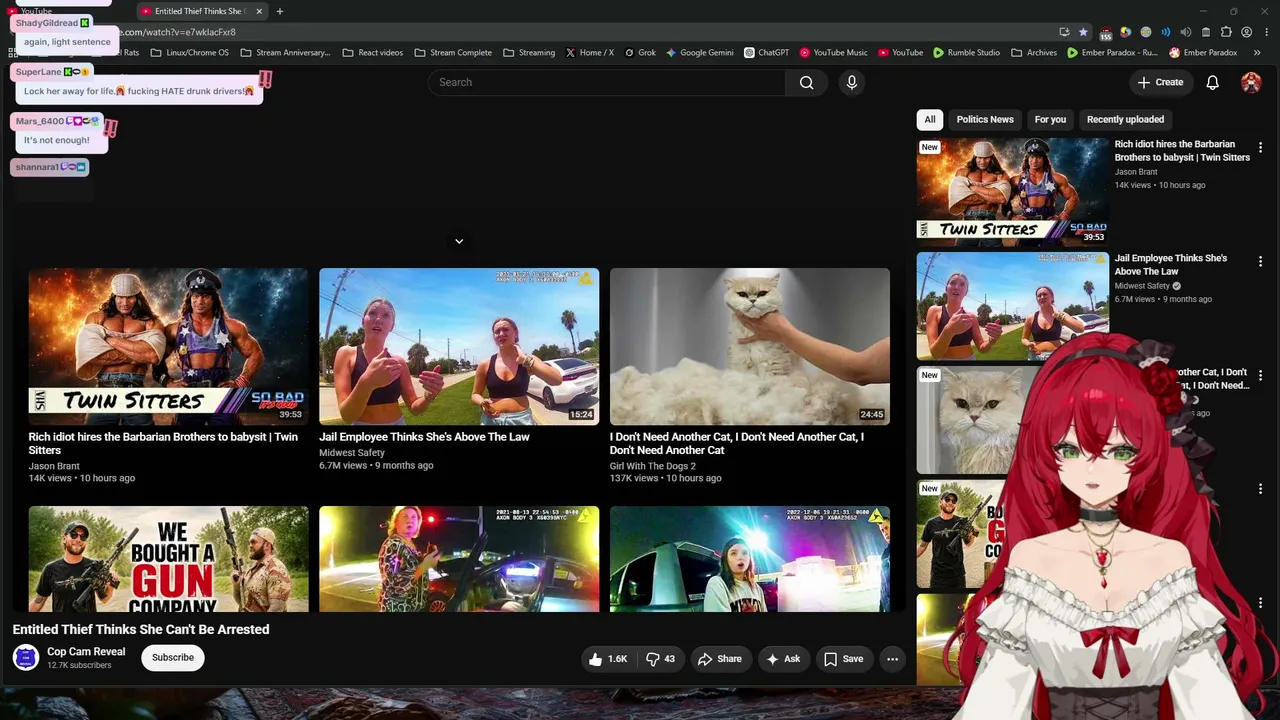Open a new browser tab with plus
1280x720 pixels.
[280, 11]
